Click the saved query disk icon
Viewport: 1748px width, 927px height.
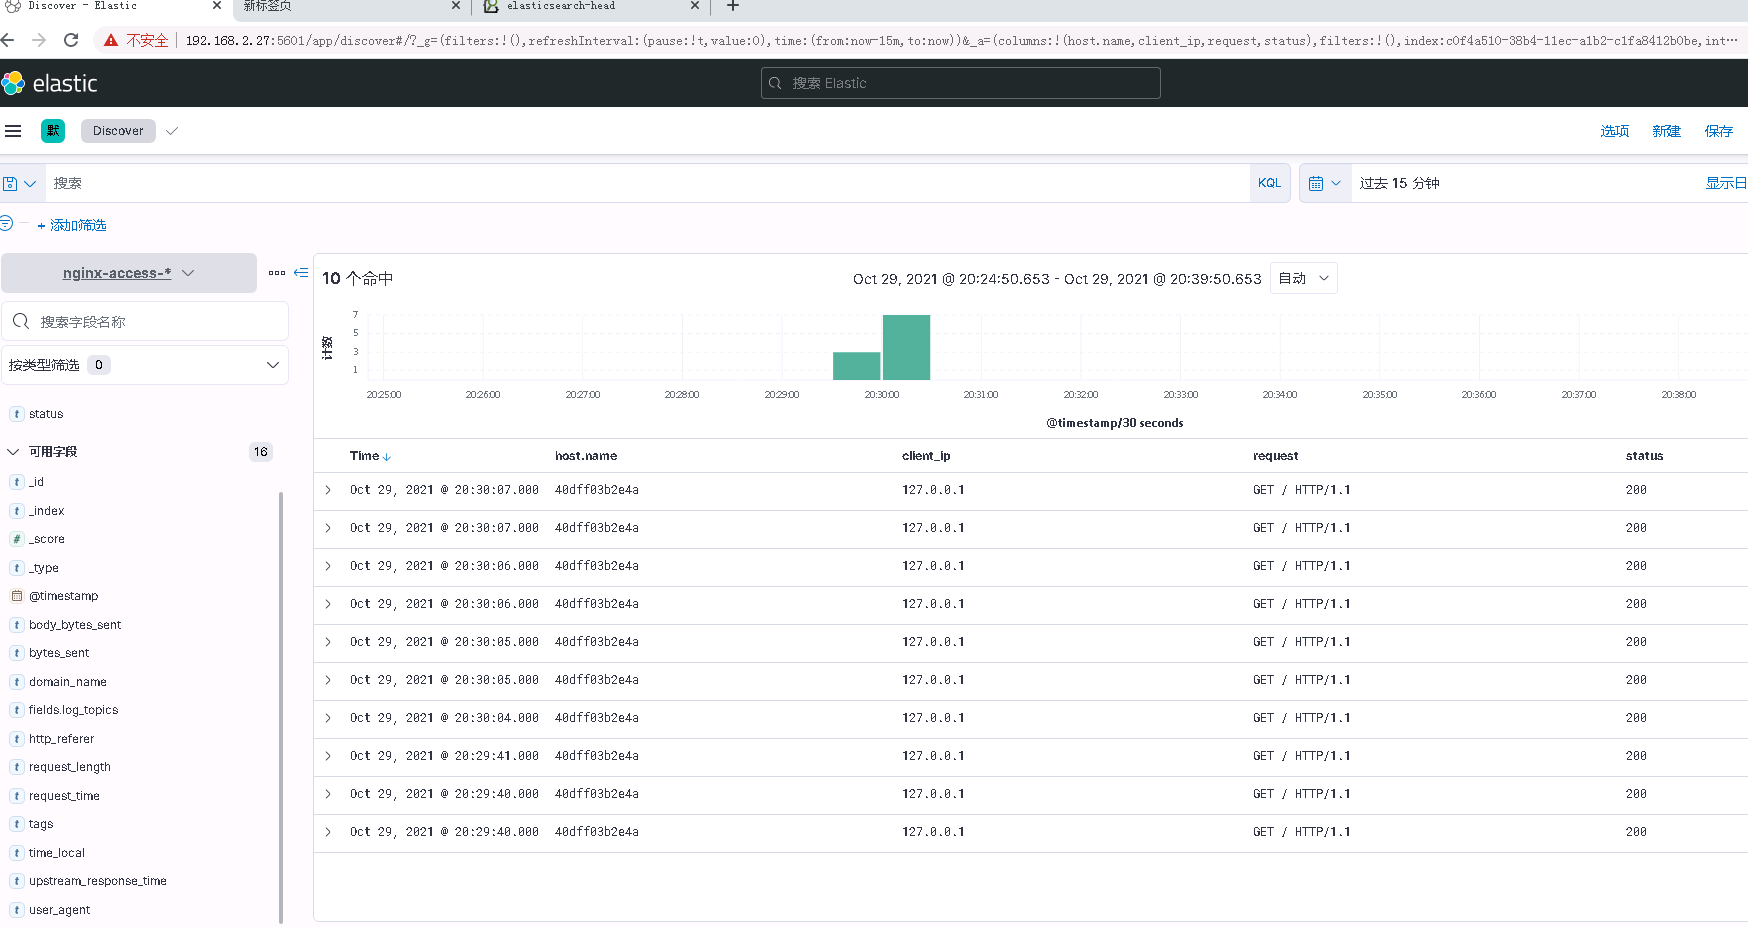[10, 184]
